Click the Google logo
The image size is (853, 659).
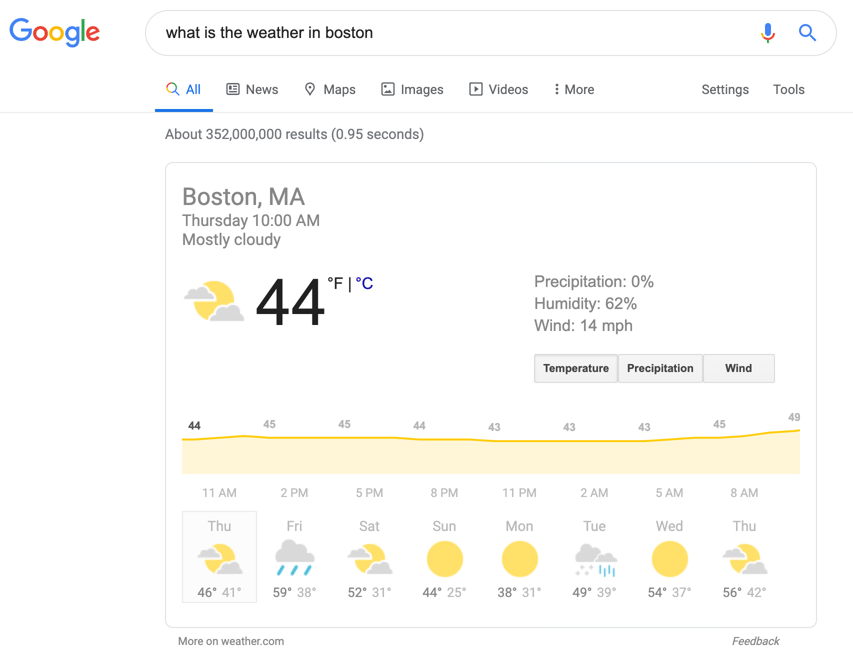(54, 33)
